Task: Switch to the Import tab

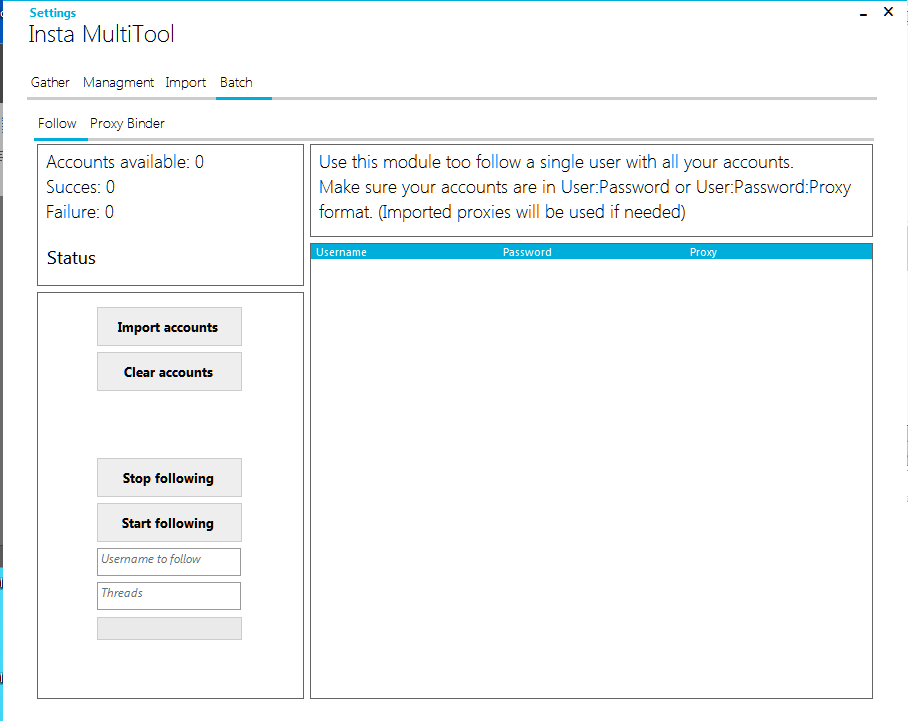Action: pos(185,83)
